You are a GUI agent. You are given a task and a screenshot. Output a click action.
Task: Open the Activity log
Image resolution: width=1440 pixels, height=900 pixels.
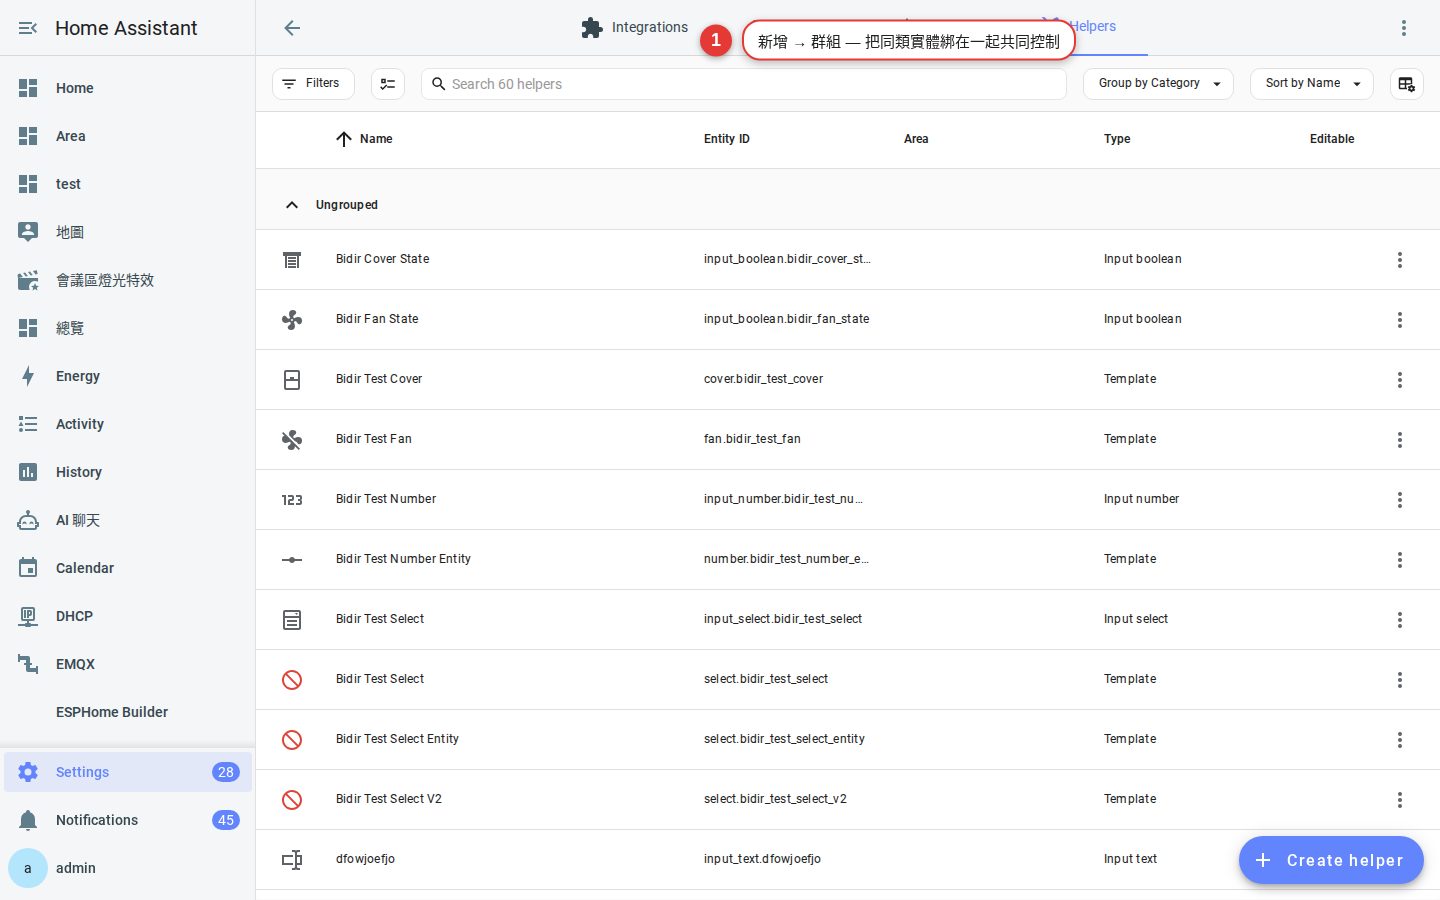coord(128,424)
